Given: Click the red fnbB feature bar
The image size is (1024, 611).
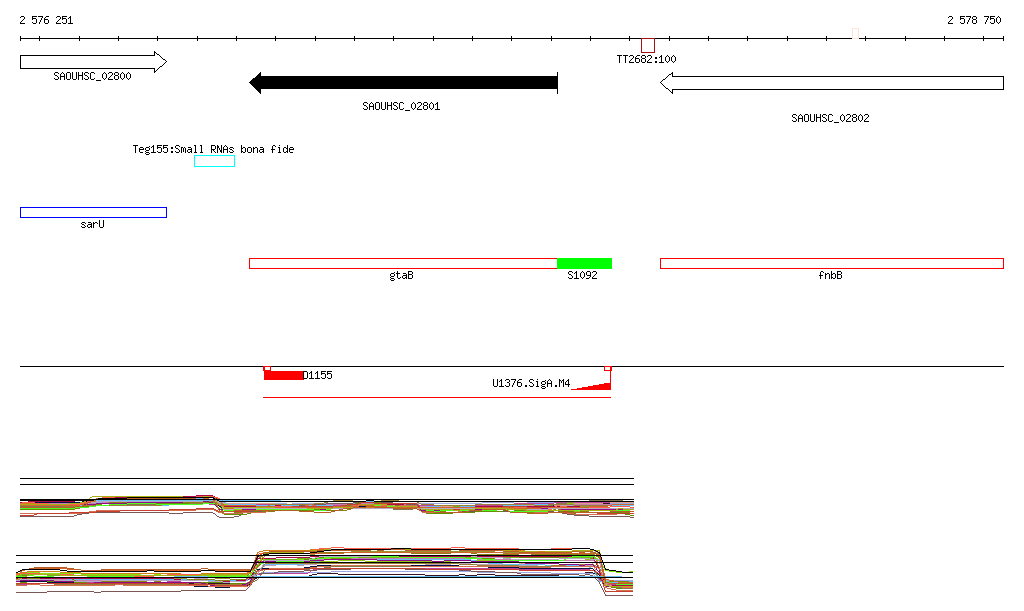Looking at the screenshot, I should pyautogui.click(x=831, y=264).
